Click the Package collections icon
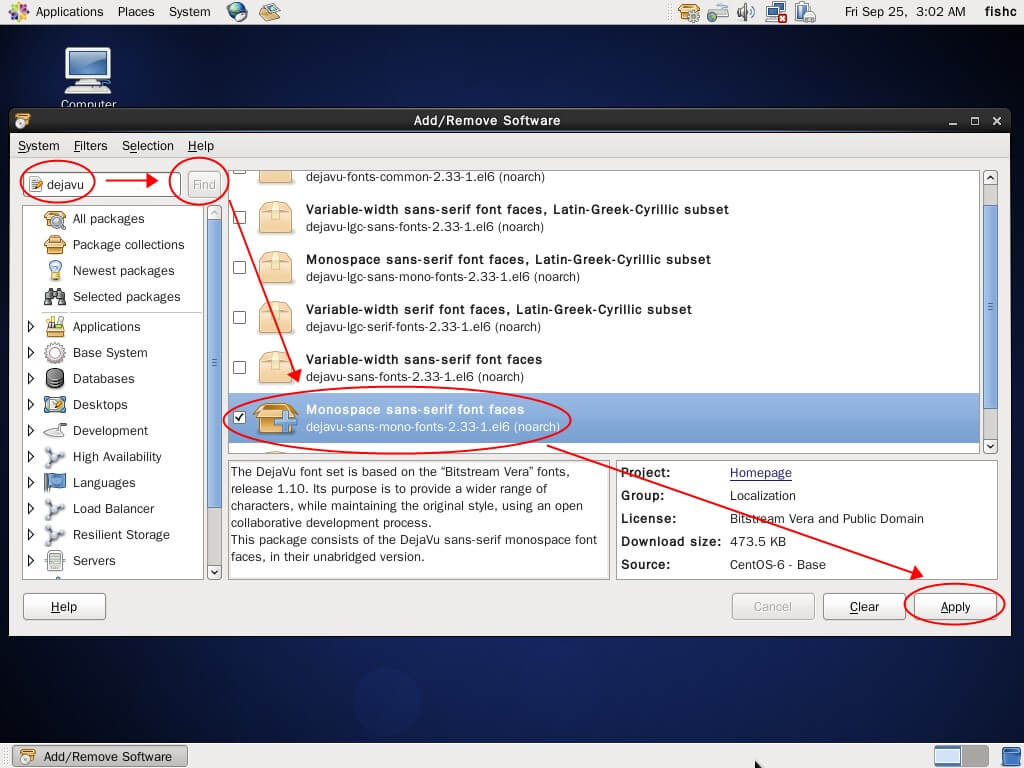Viewport: 1024px width, 768px height. click(55, 245)
